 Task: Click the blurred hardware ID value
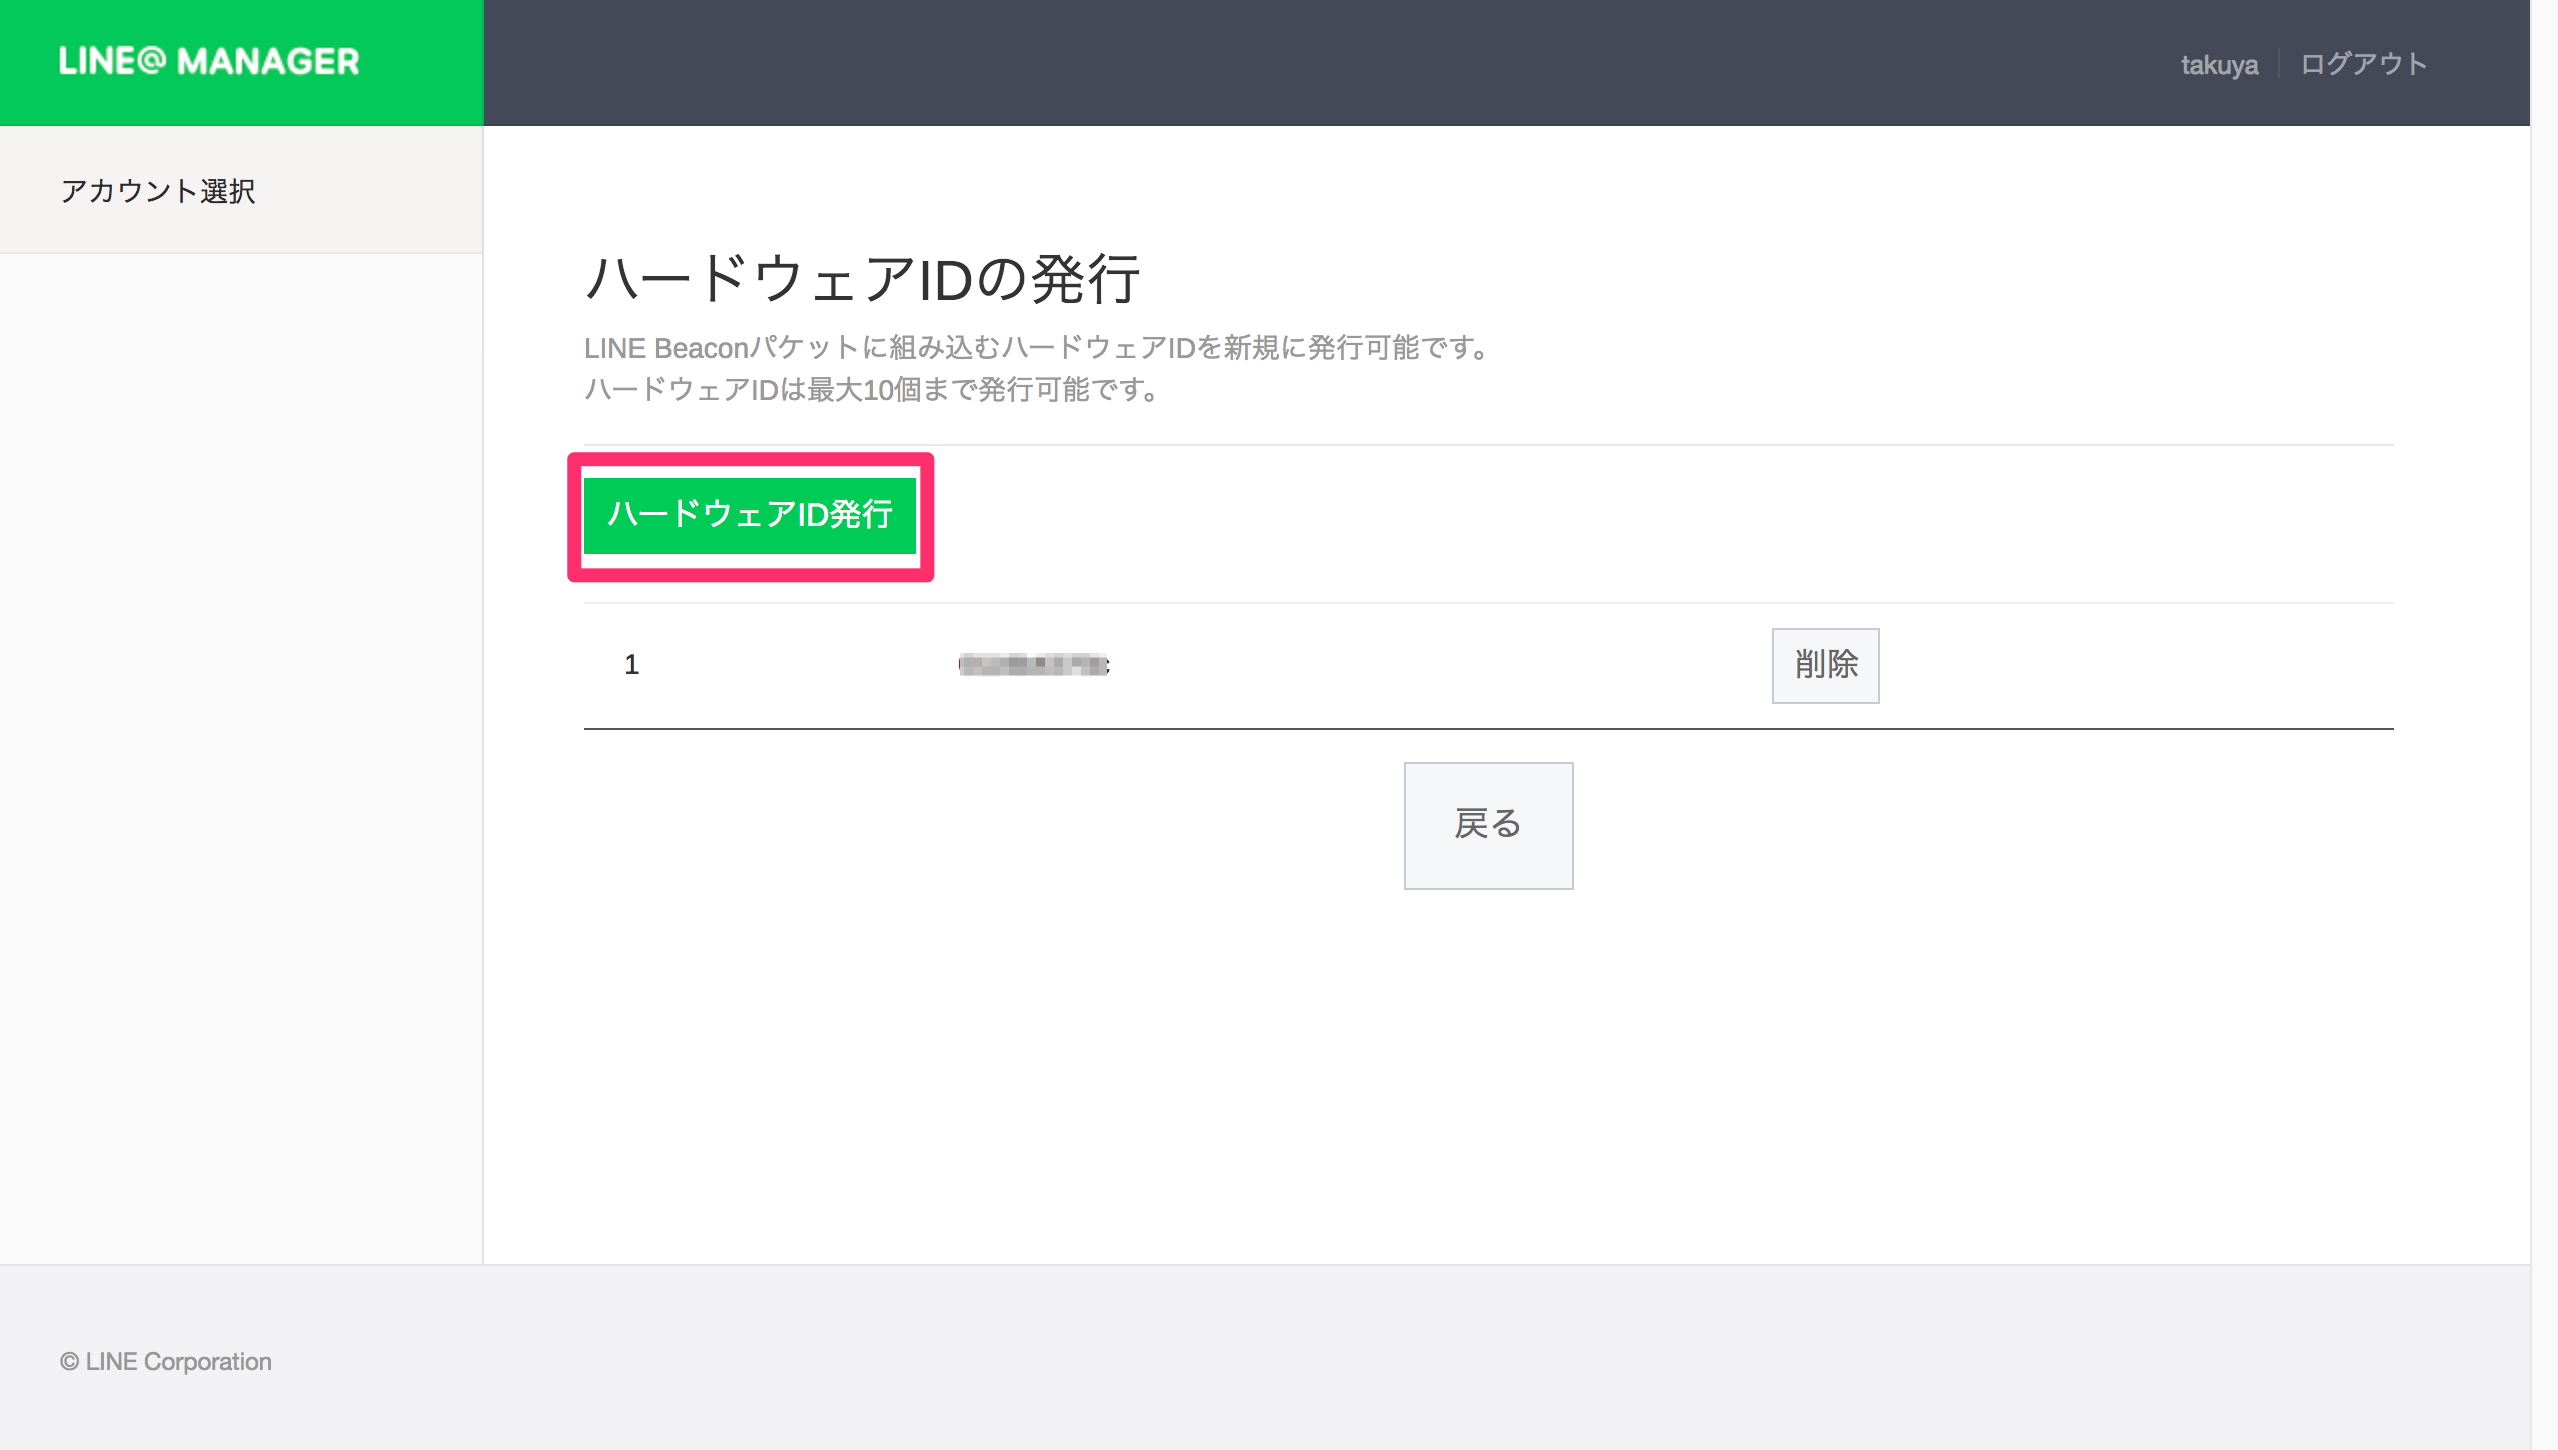pyautogui.click(x=1033, y=665)
